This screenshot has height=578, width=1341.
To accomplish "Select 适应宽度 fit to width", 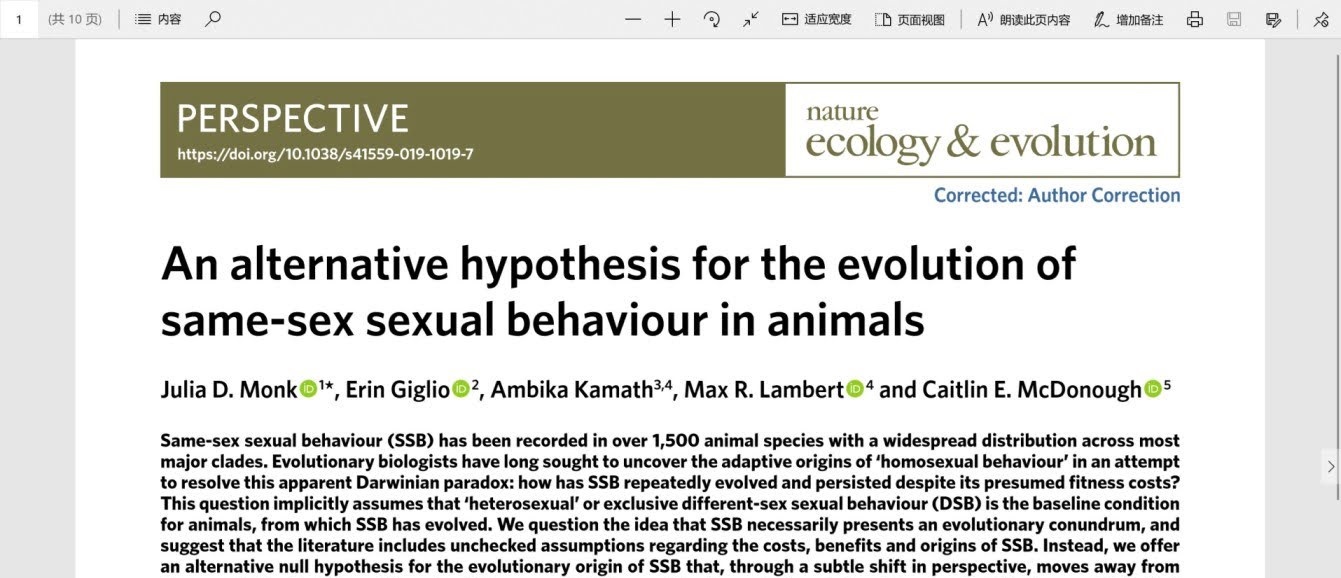I will 816,19.
